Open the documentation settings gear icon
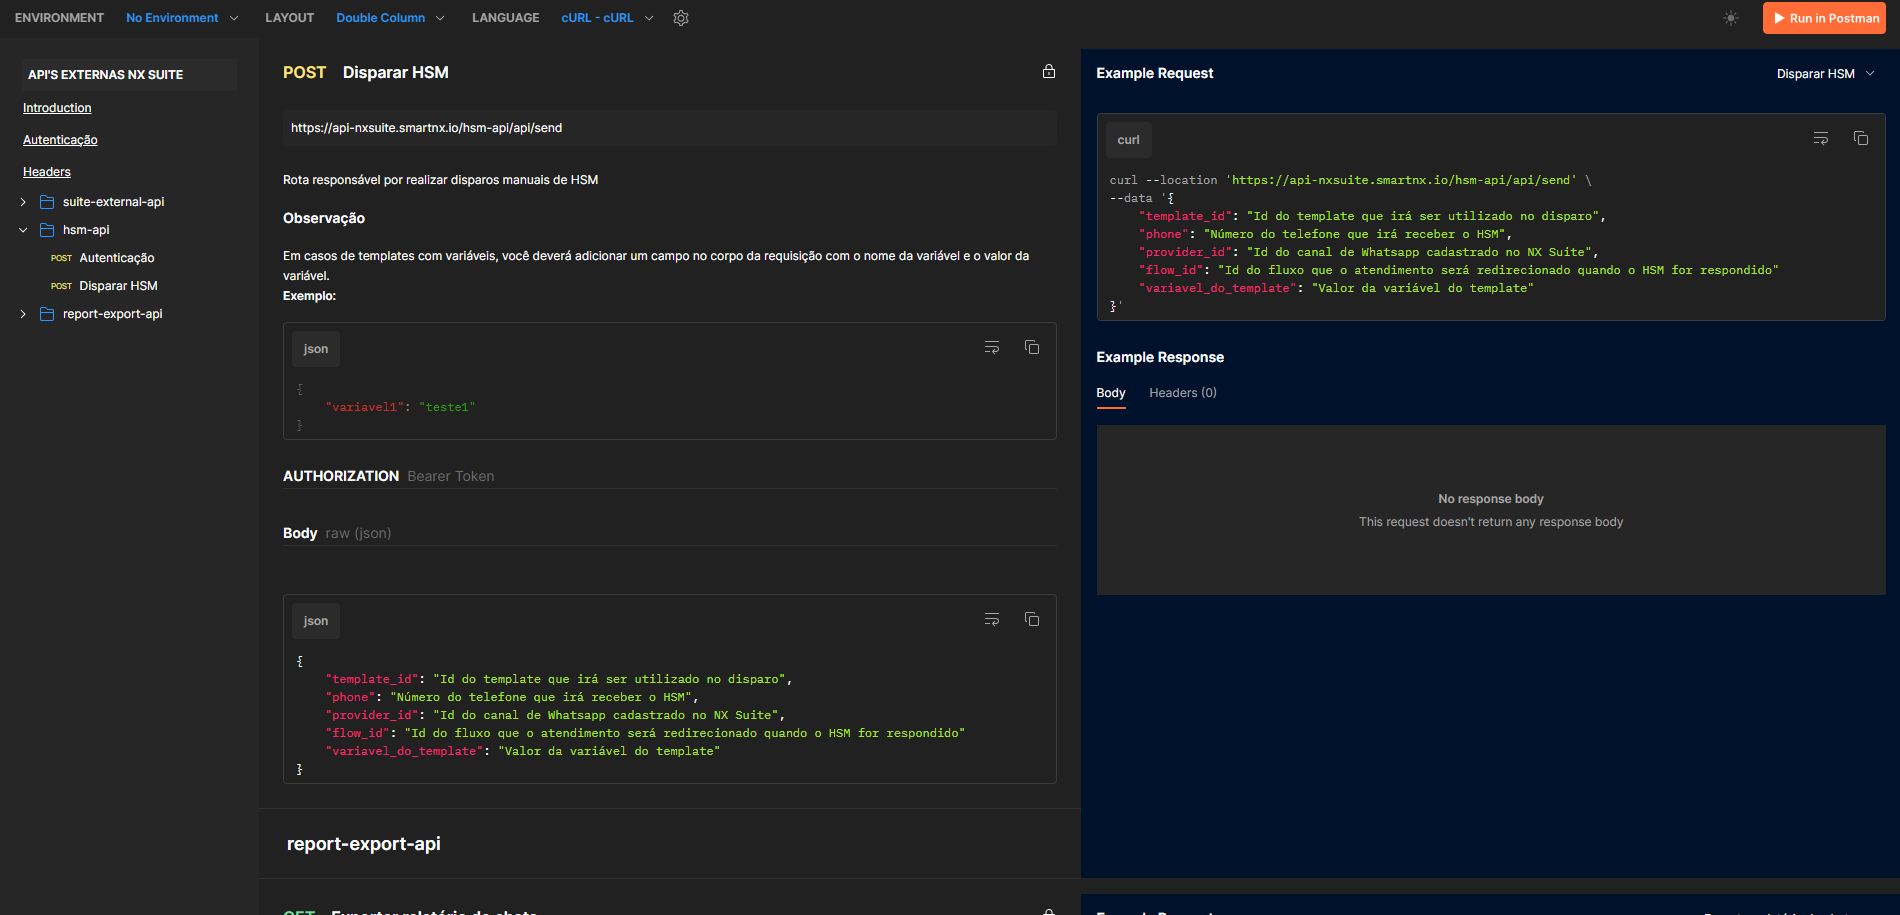1900x915 pixels. pyautogui.click(x=681, y=18)
